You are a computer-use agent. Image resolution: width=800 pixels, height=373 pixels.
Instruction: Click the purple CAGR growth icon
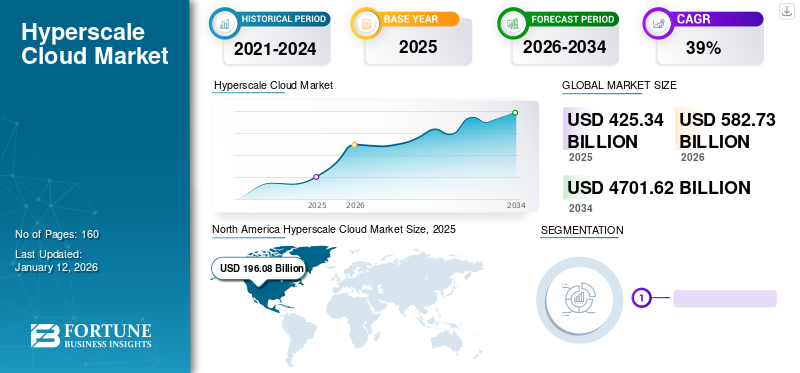coord(658,23)
